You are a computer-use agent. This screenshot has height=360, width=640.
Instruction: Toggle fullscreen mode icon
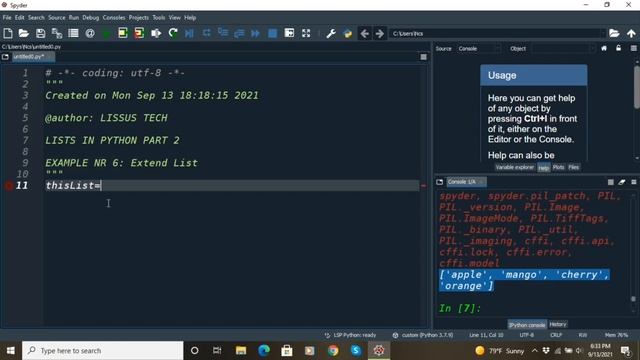click(306, 33)
